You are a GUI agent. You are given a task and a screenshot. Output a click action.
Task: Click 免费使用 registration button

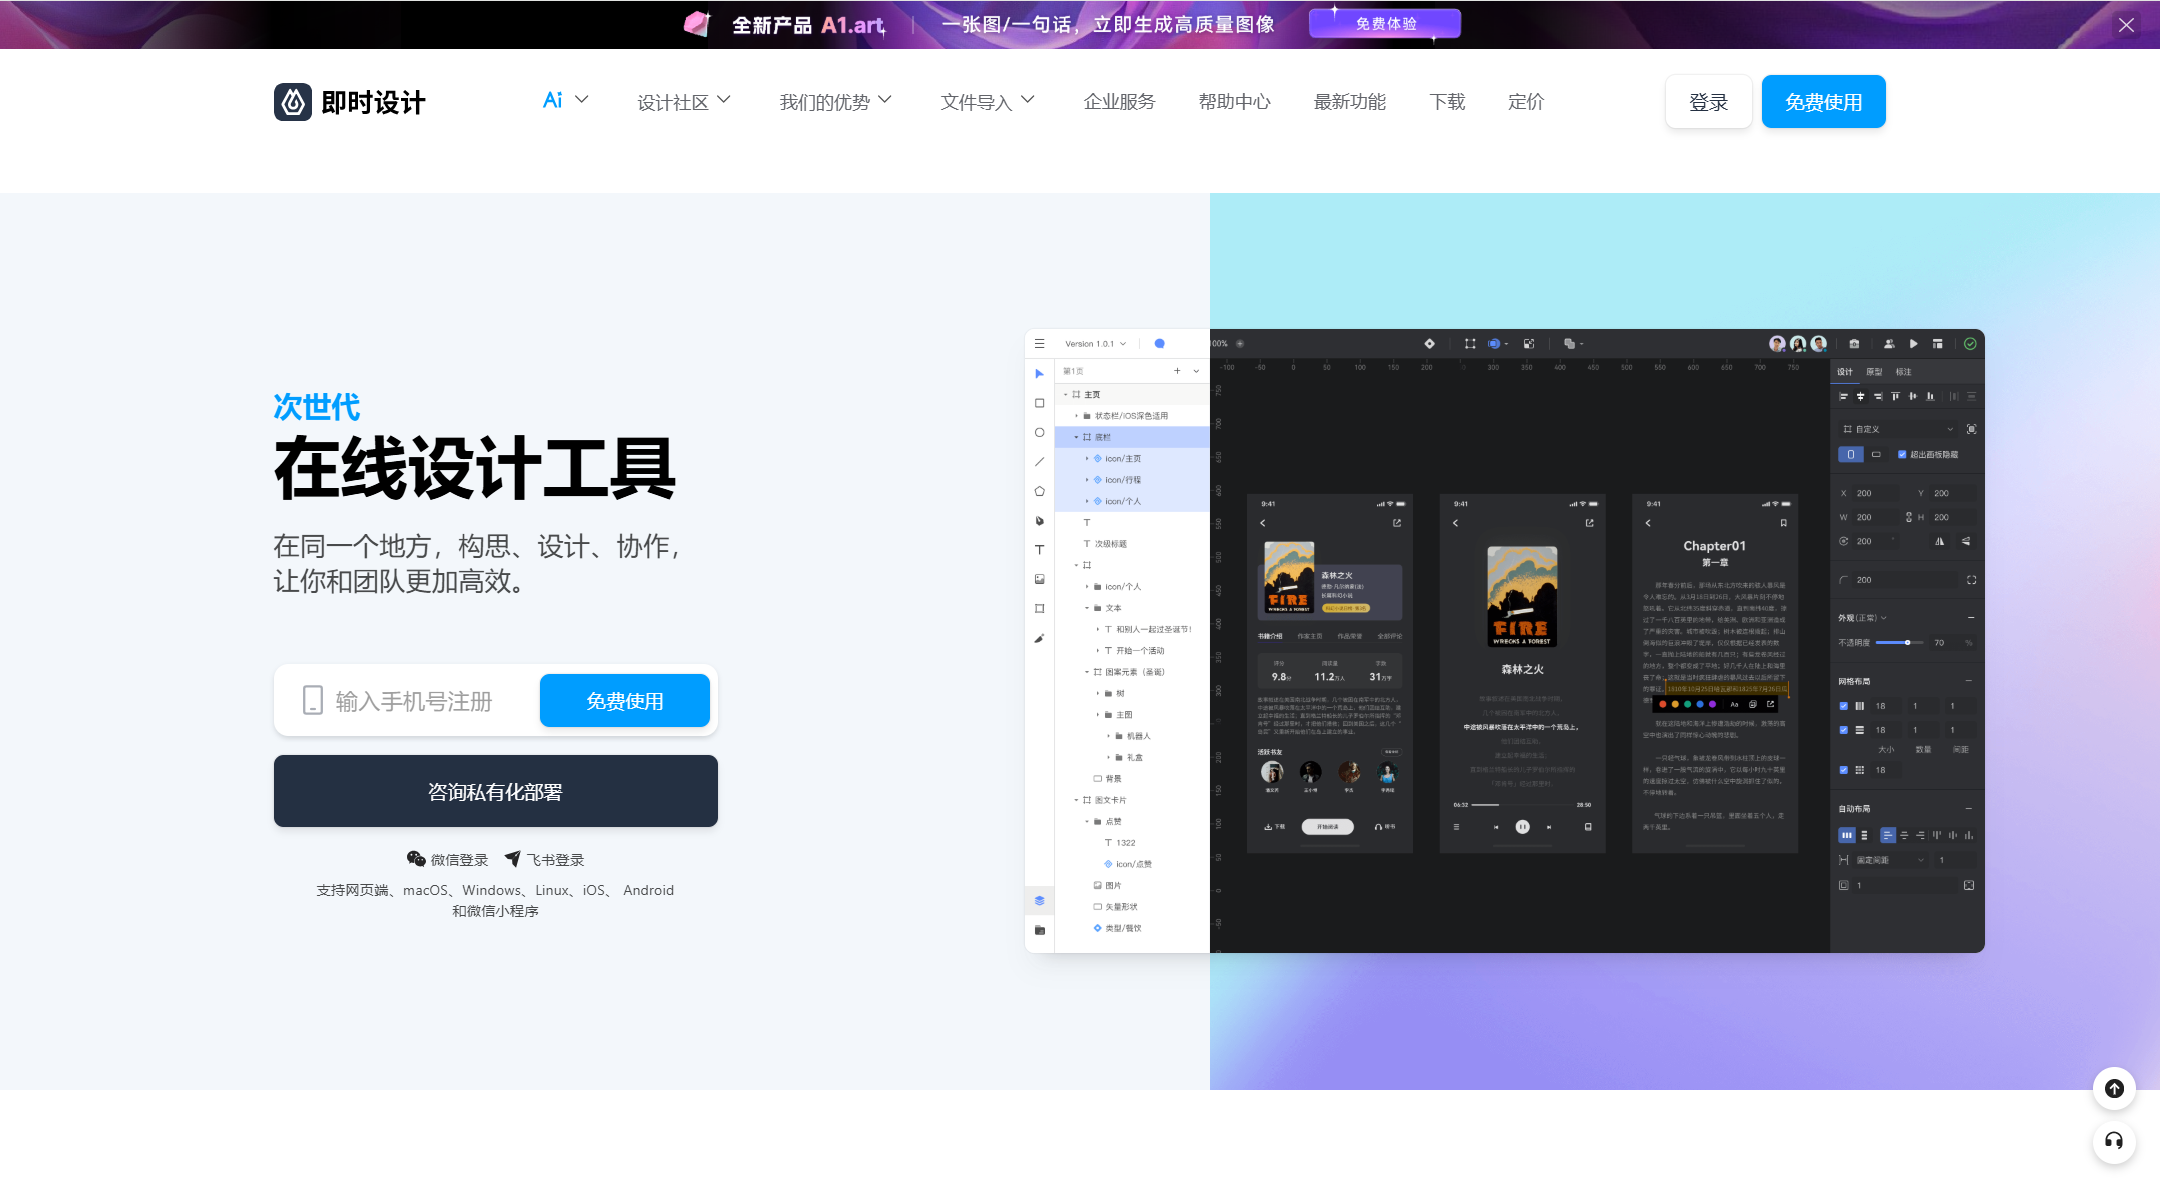click(x=625, y=699)
